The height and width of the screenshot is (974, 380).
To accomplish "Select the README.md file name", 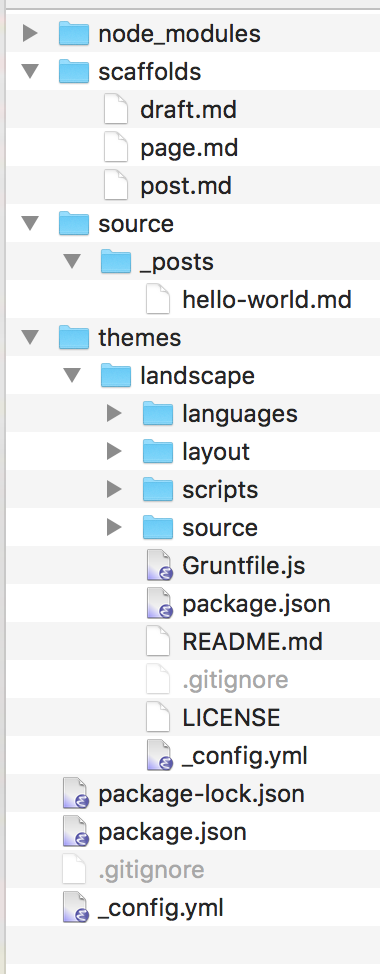I will [x=253, y=641].
